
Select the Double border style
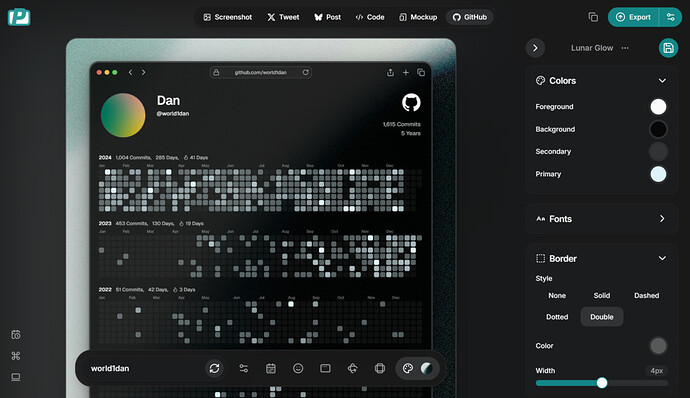point(602,317)
